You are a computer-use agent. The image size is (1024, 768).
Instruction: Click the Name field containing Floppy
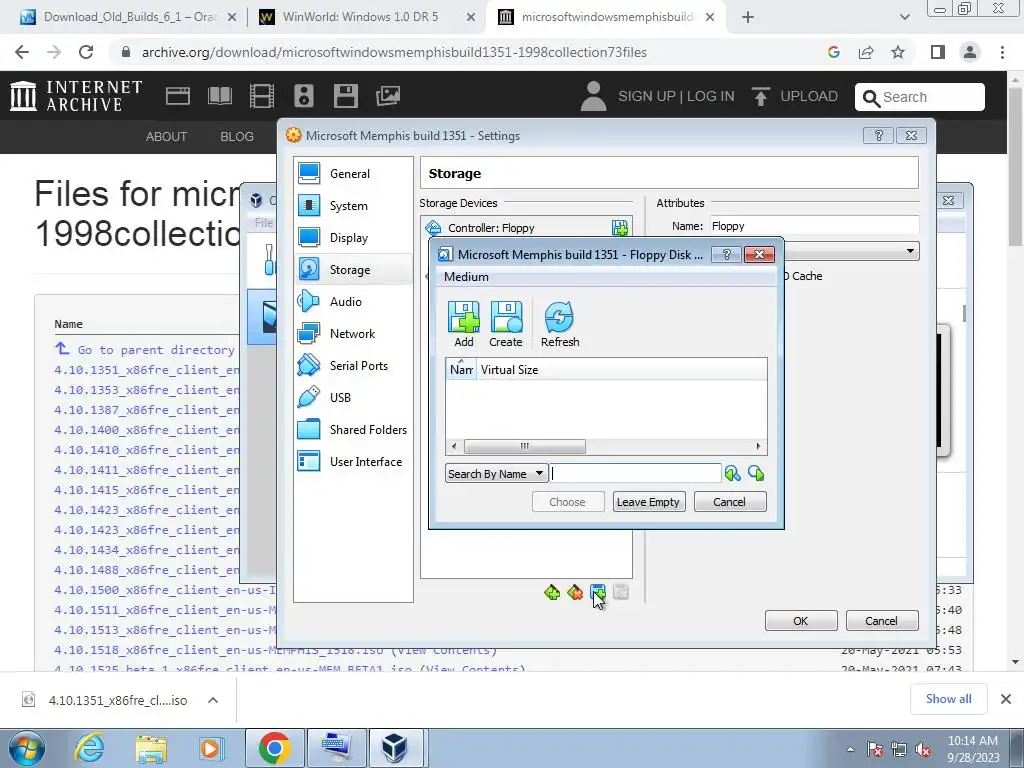814,226
